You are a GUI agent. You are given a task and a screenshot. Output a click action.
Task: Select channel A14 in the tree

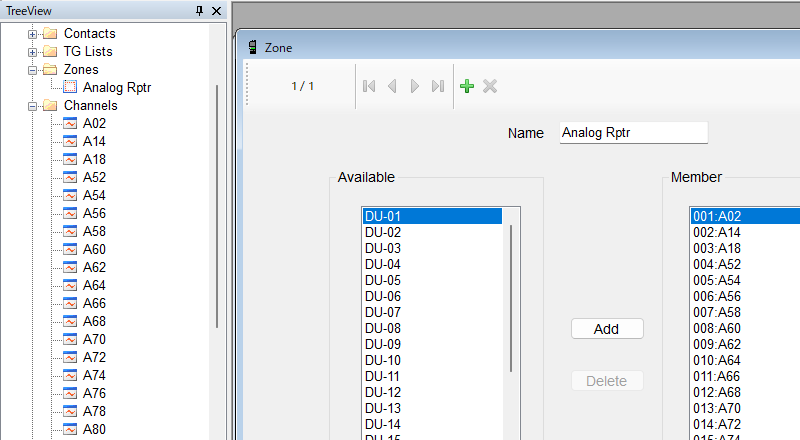[x=94, y=141]
